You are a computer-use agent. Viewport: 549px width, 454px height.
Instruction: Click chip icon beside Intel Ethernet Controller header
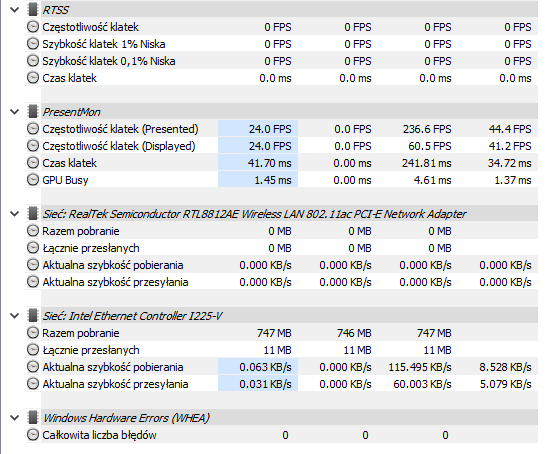click(x=33, y=316)
